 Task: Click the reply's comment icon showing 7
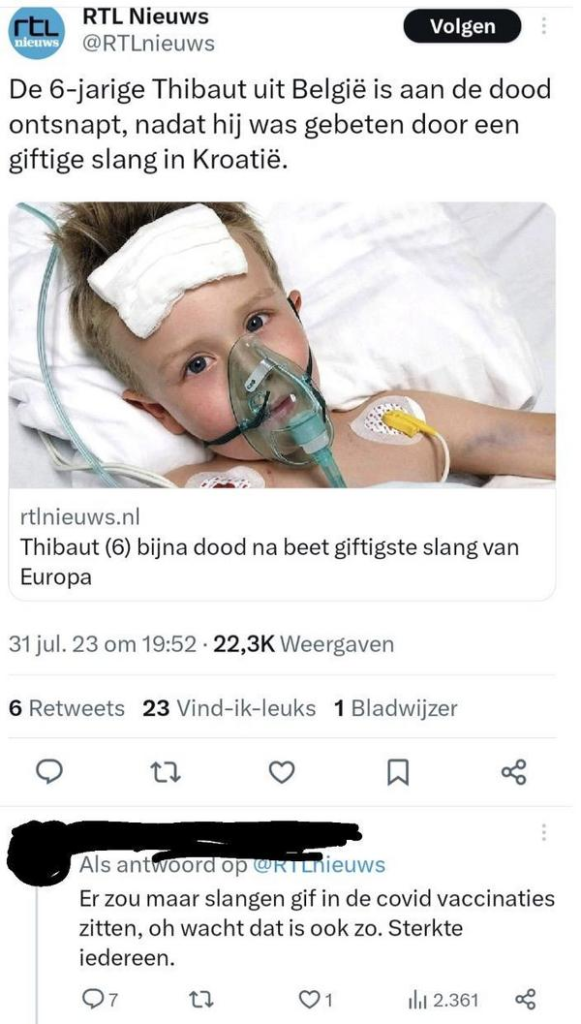pos(101,1000)
